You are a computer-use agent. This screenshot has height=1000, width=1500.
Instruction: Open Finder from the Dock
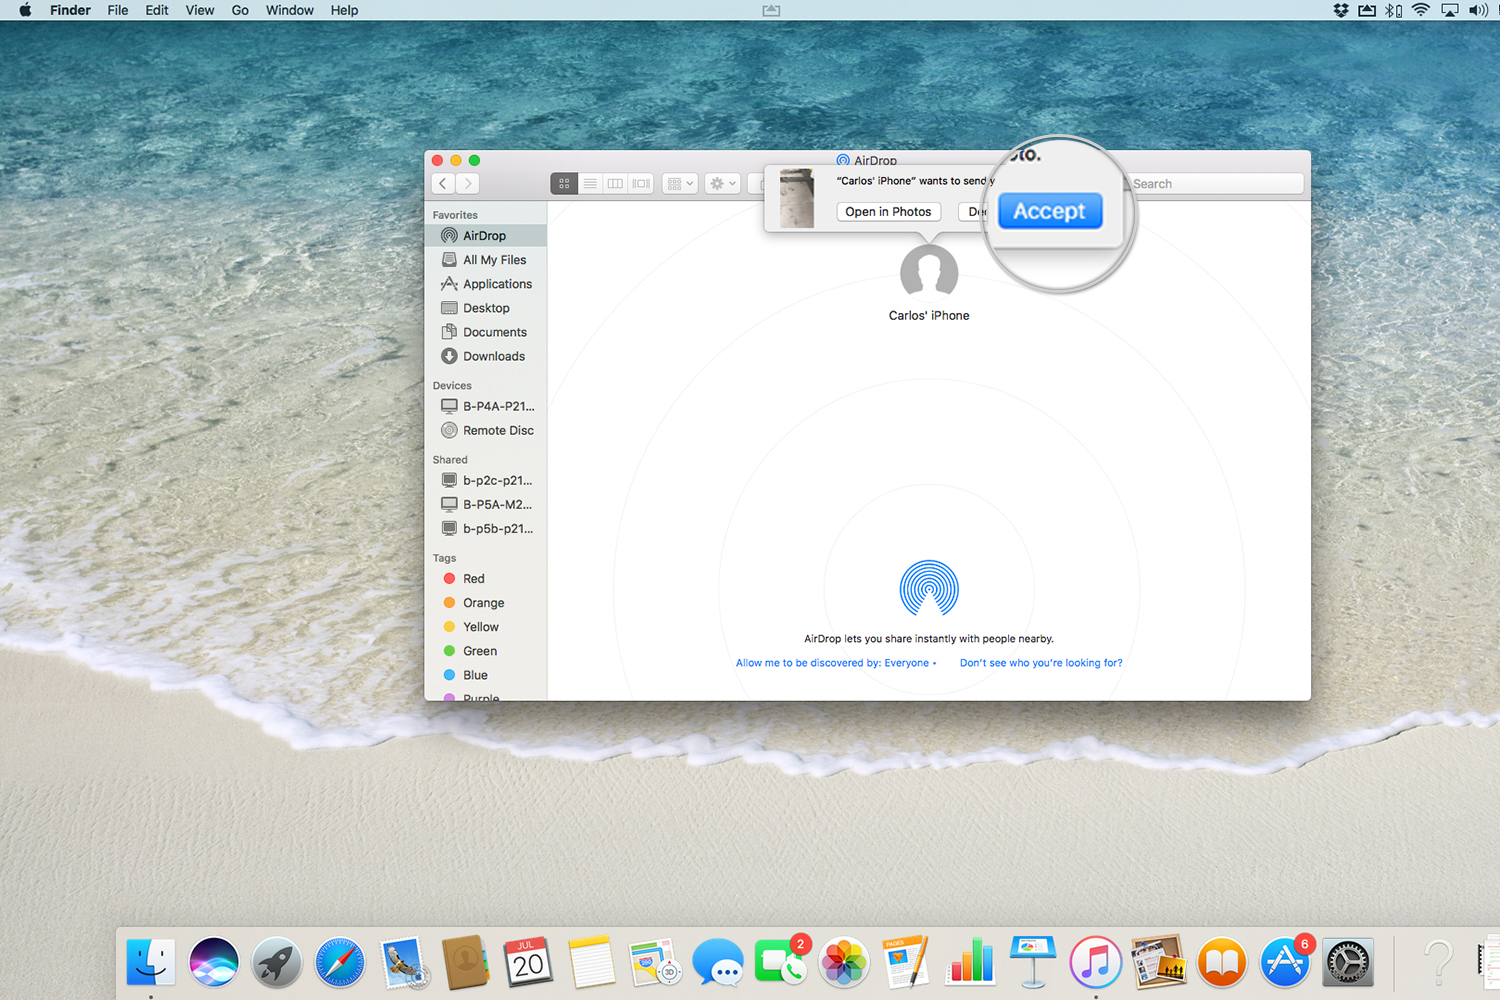click(x=151, y=963)
